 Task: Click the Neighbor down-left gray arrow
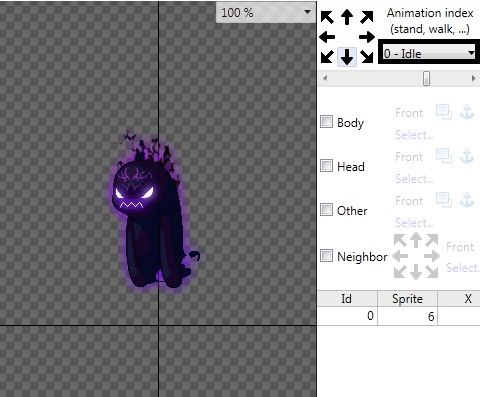click(400, 272)
